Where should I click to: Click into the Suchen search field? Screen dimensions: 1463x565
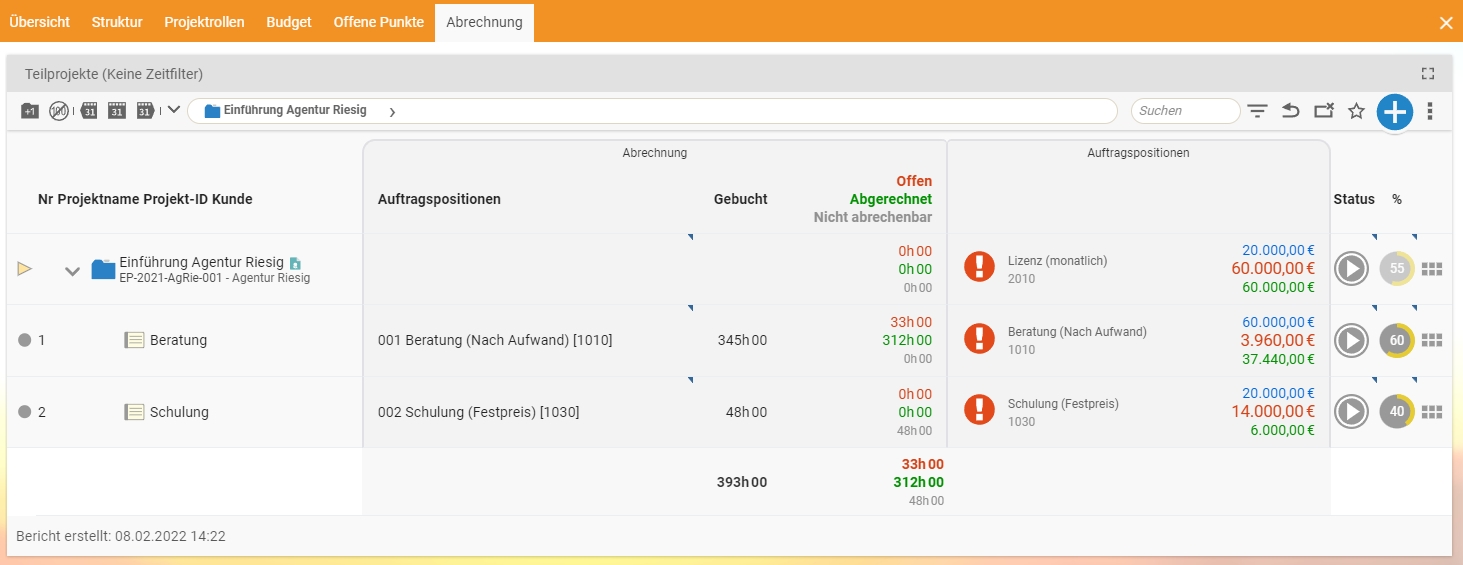tap(1185, 111)
